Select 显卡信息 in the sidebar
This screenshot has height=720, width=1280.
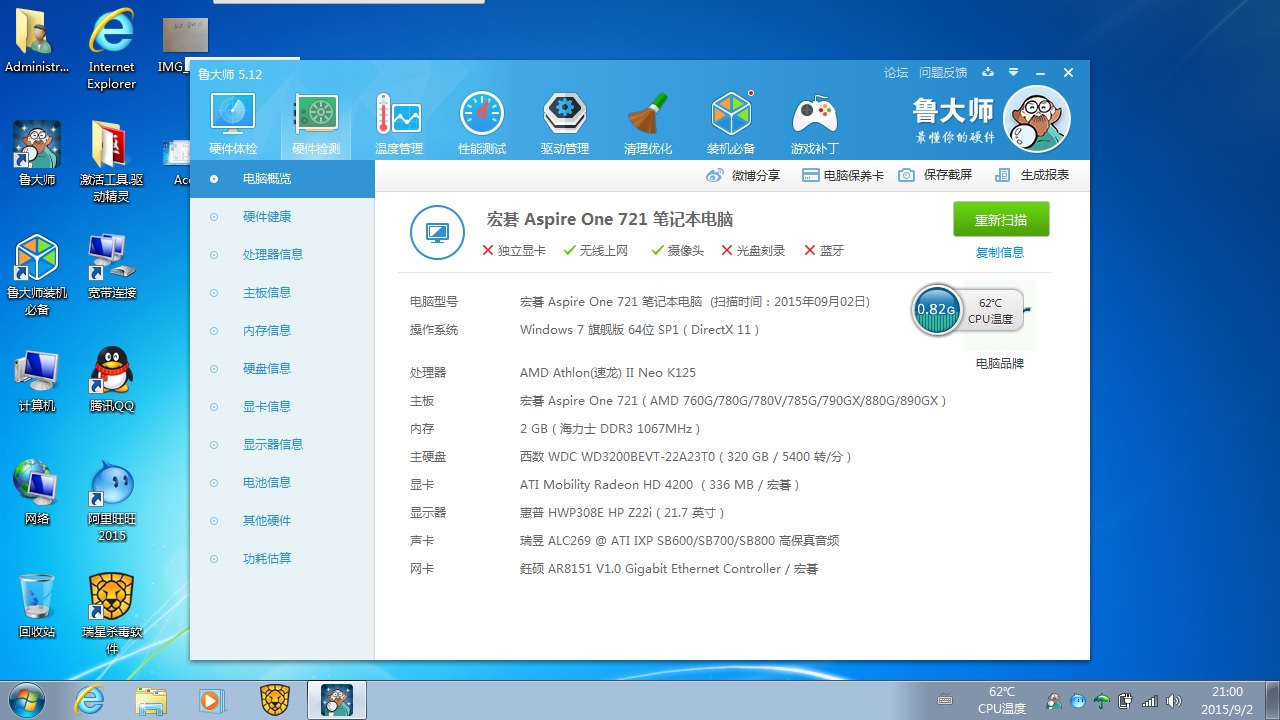[282, 407]
